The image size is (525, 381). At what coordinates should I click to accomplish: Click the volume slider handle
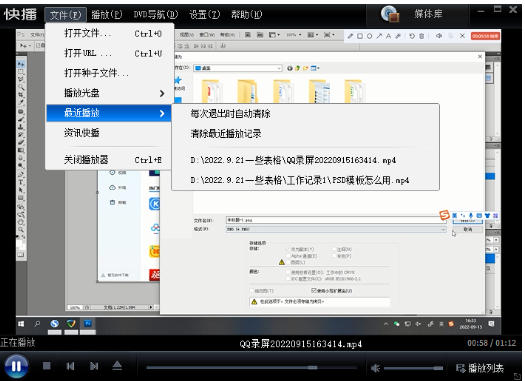pos(438,368)
